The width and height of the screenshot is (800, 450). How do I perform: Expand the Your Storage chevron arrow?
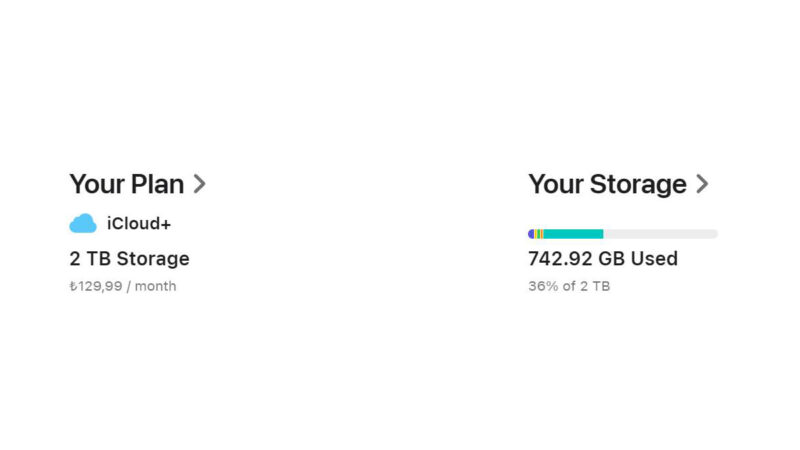[702, 184]
